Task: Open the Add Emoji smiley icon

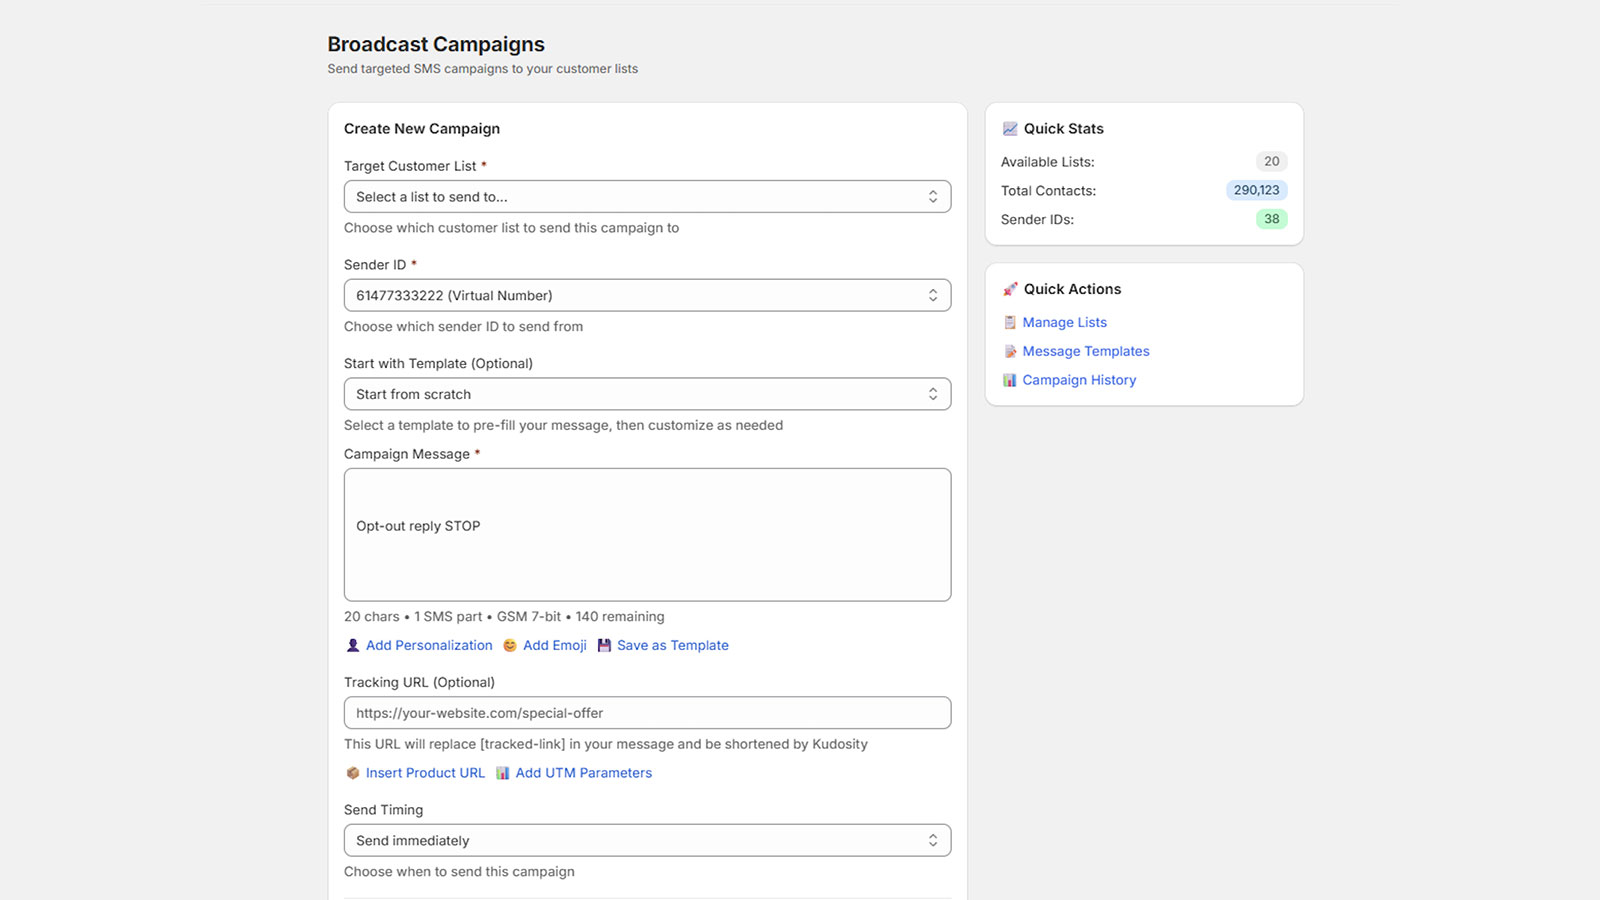Action: [509, 645]
